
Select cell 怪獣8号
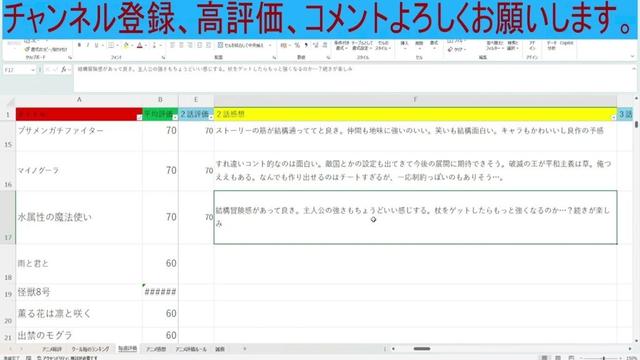point(79,292)
